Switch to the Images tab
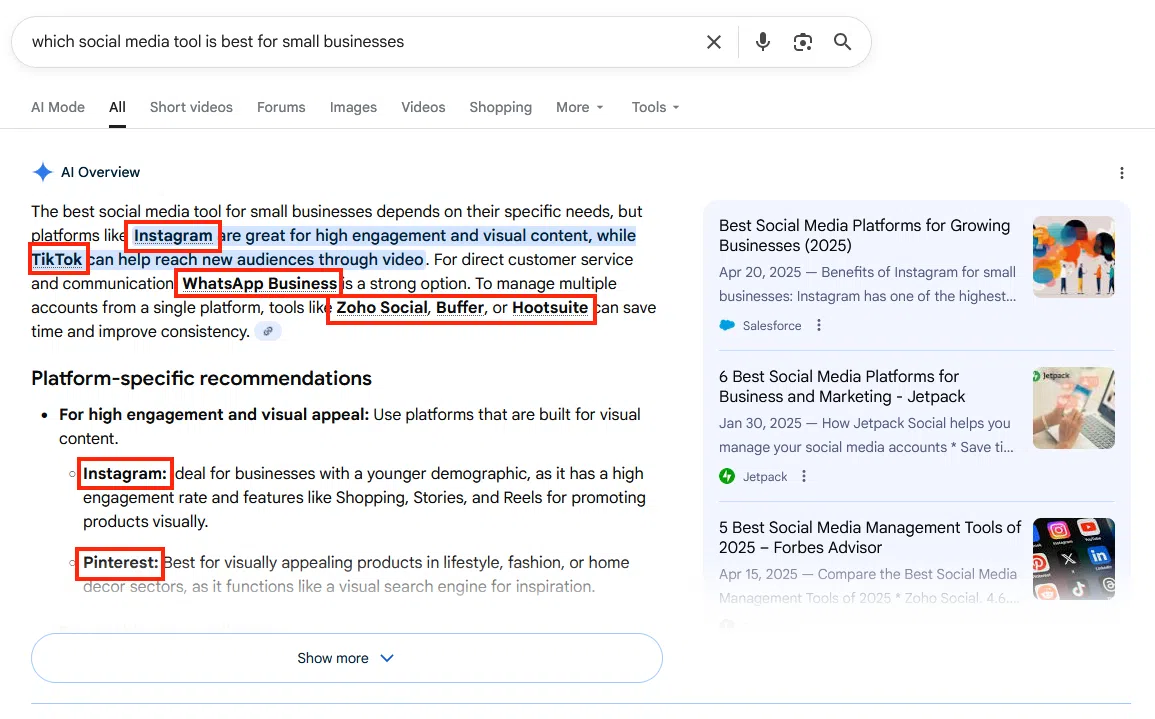Screen dimensions: 1155x719 coord(353,108)
